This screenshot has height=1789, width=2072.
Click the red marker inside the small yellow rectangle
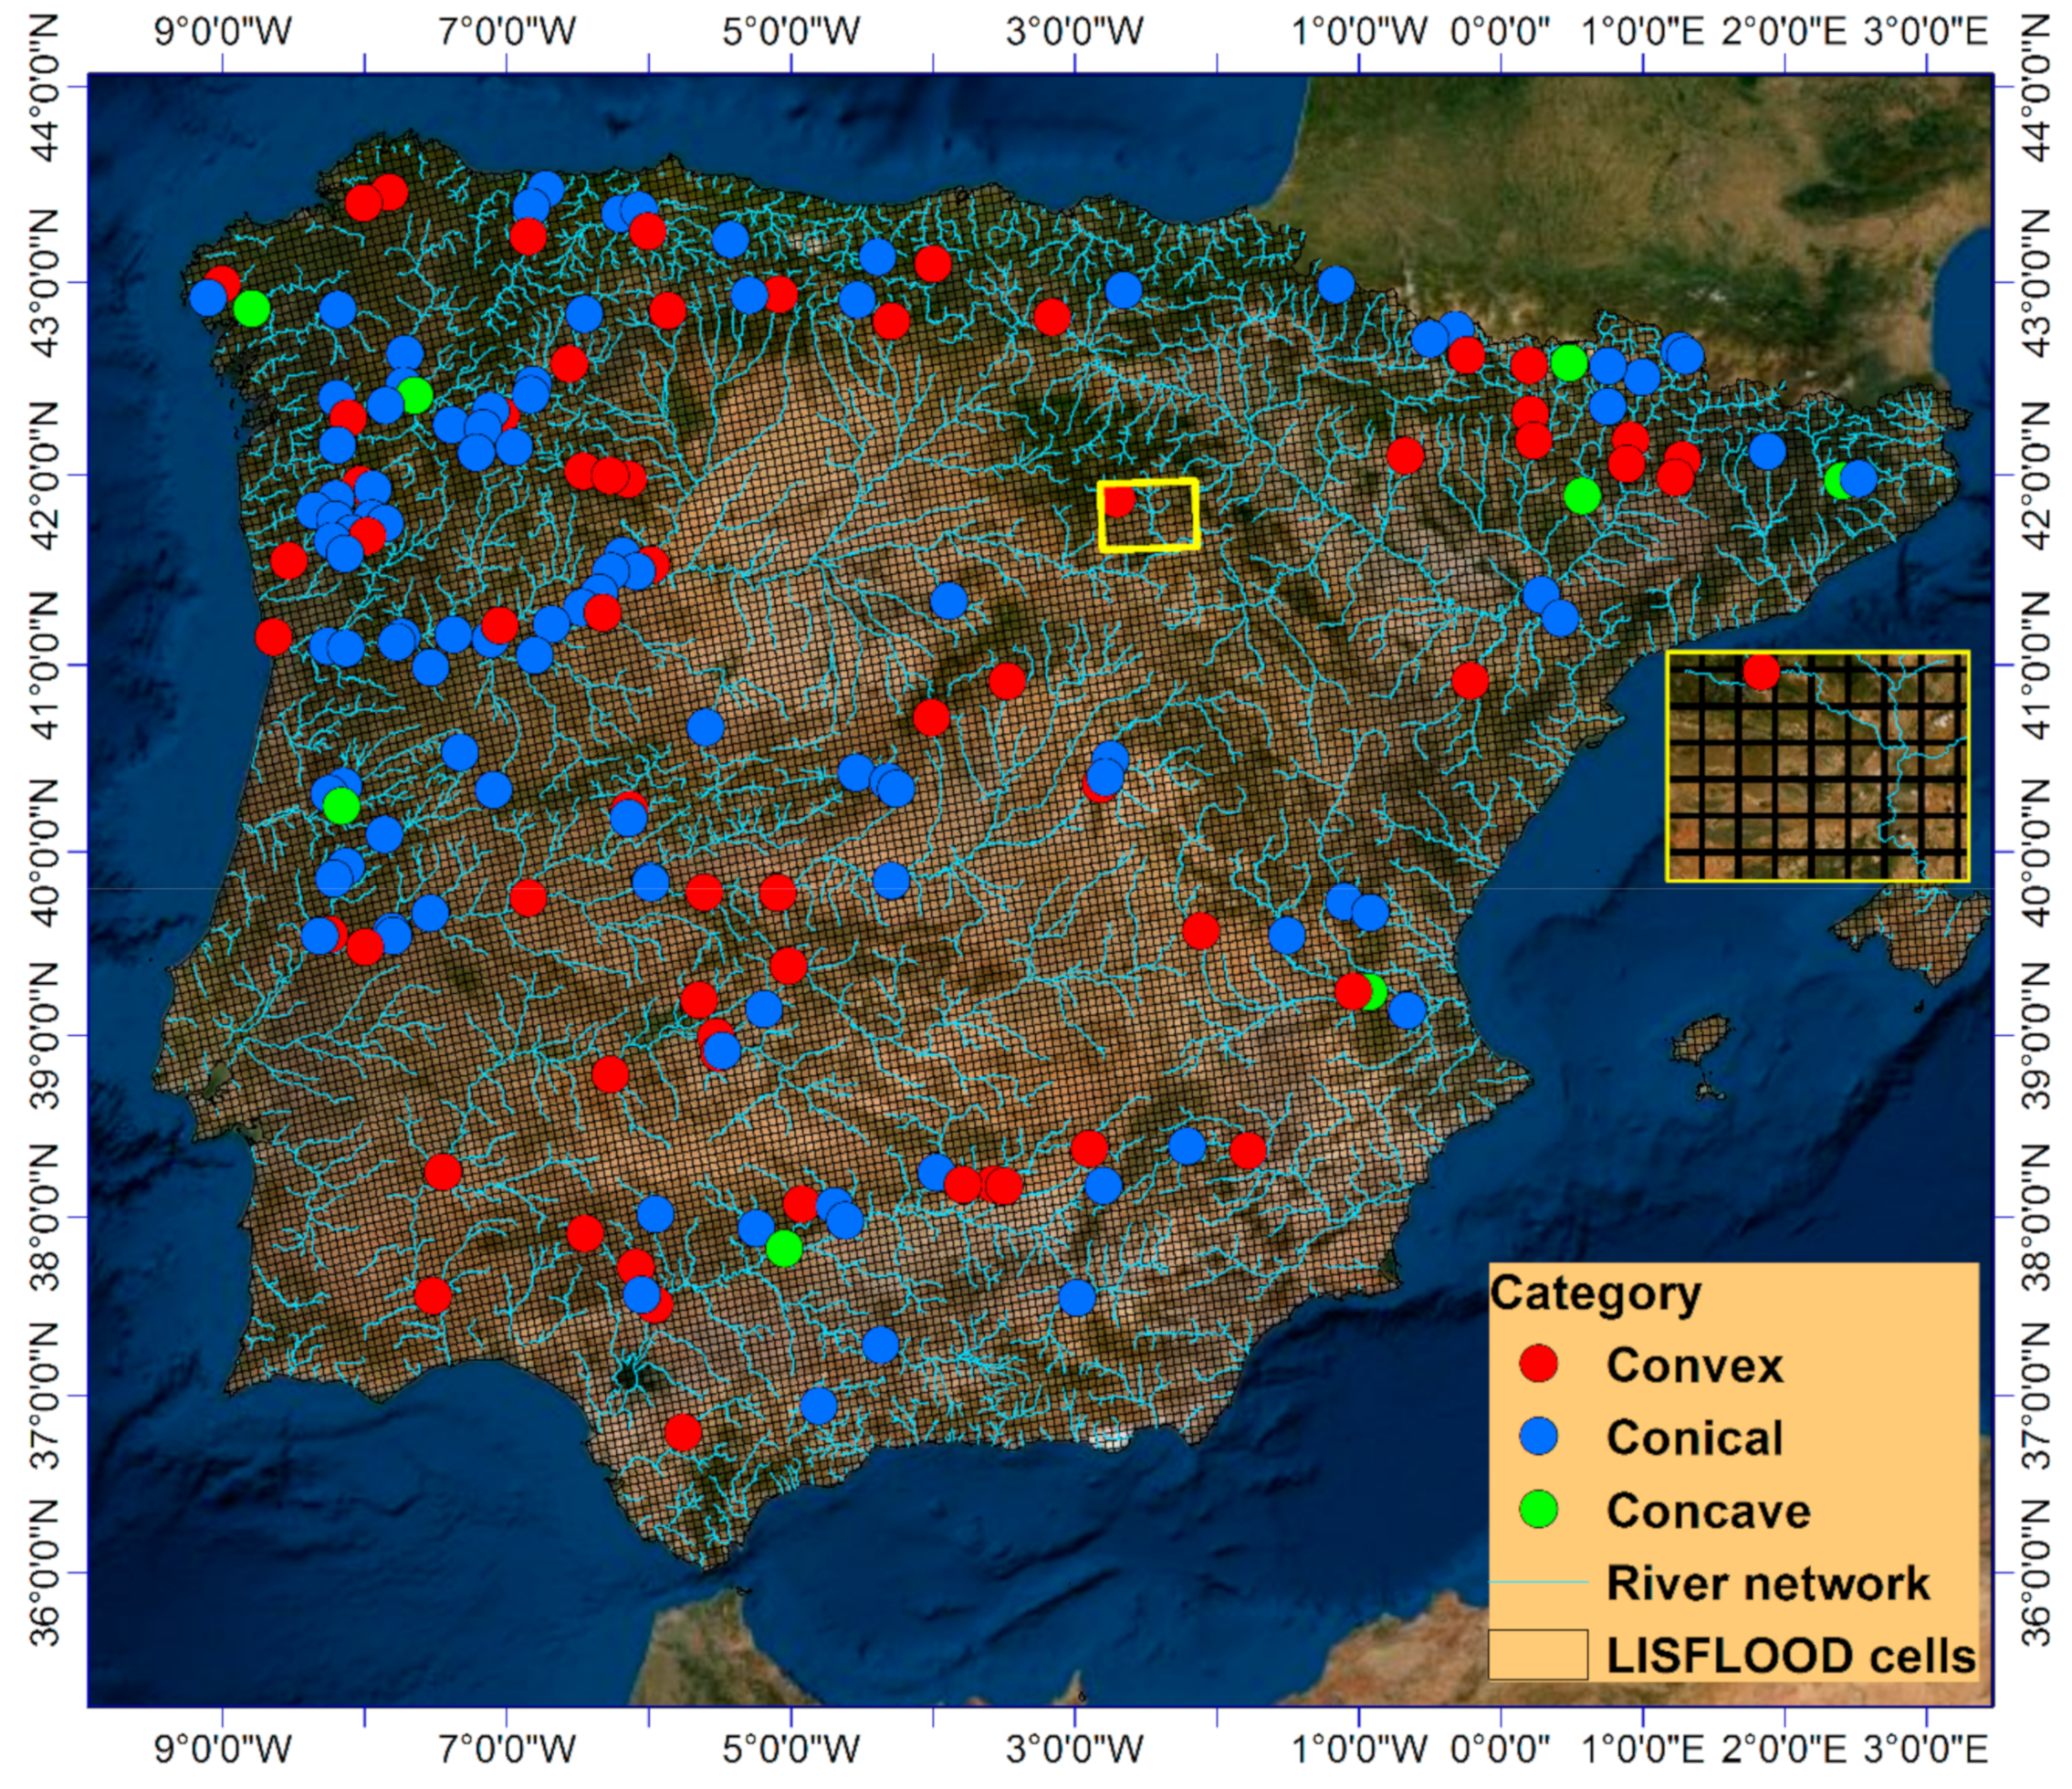pos(1118,500)
